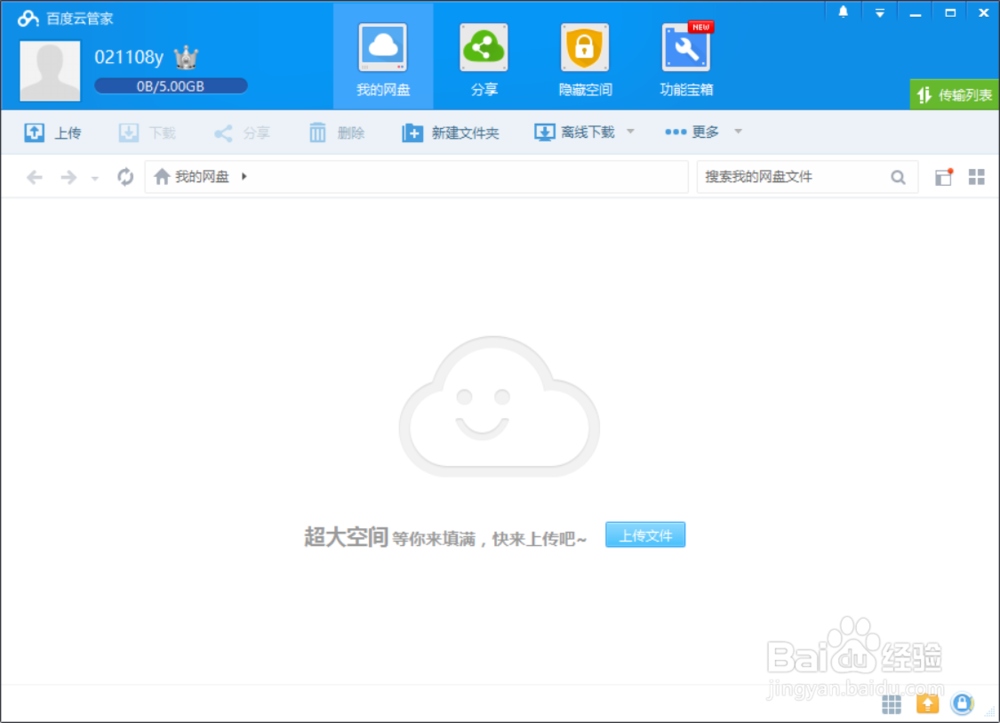This screenshot has width=1000, height=723.
Task: Open notifications via the bell icon
Action: (x=841, y=12)
